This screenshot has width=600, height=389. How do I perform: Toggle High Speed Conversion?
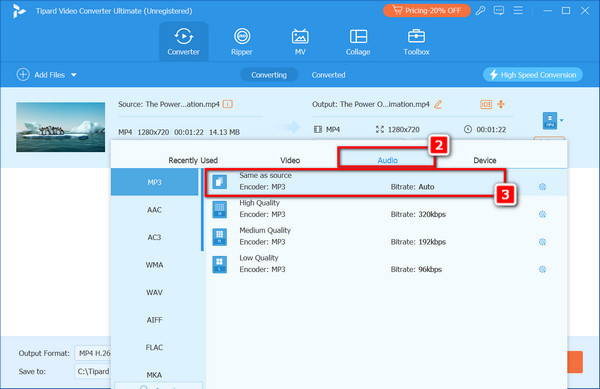pyautogui.click(x=533, y=75)
